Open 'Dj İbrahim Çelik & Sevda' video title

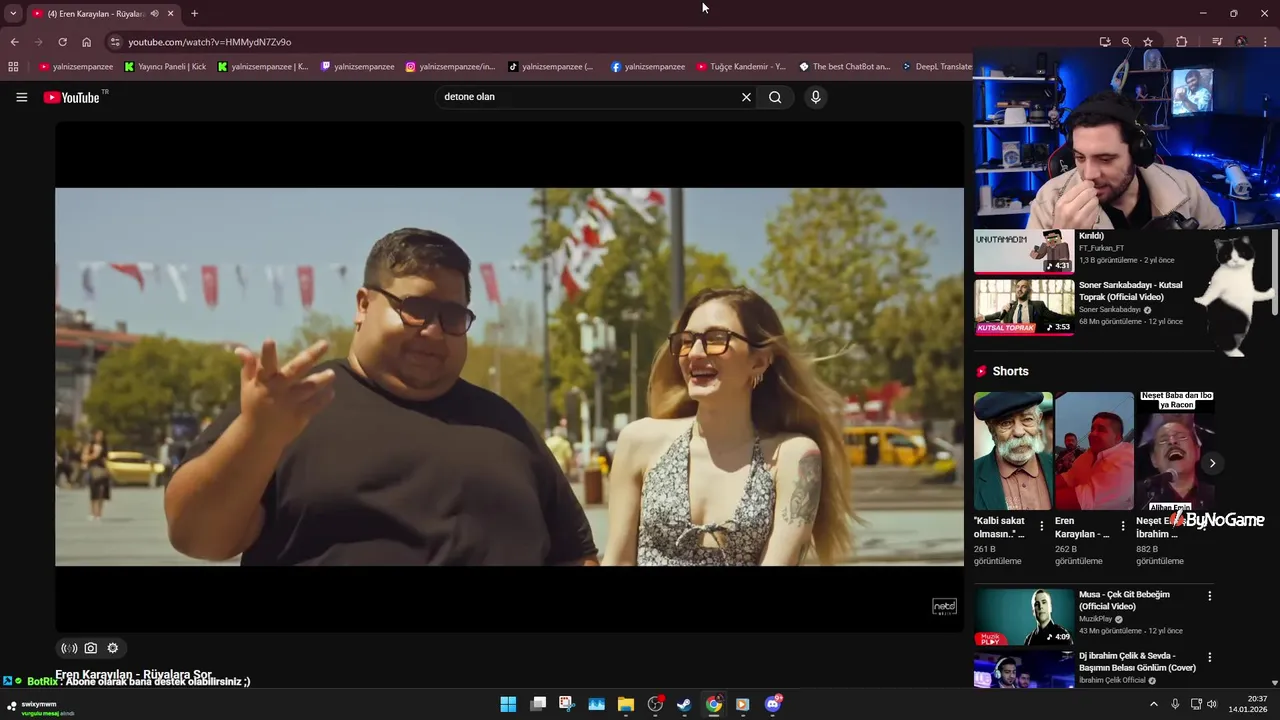[1137, 662]
